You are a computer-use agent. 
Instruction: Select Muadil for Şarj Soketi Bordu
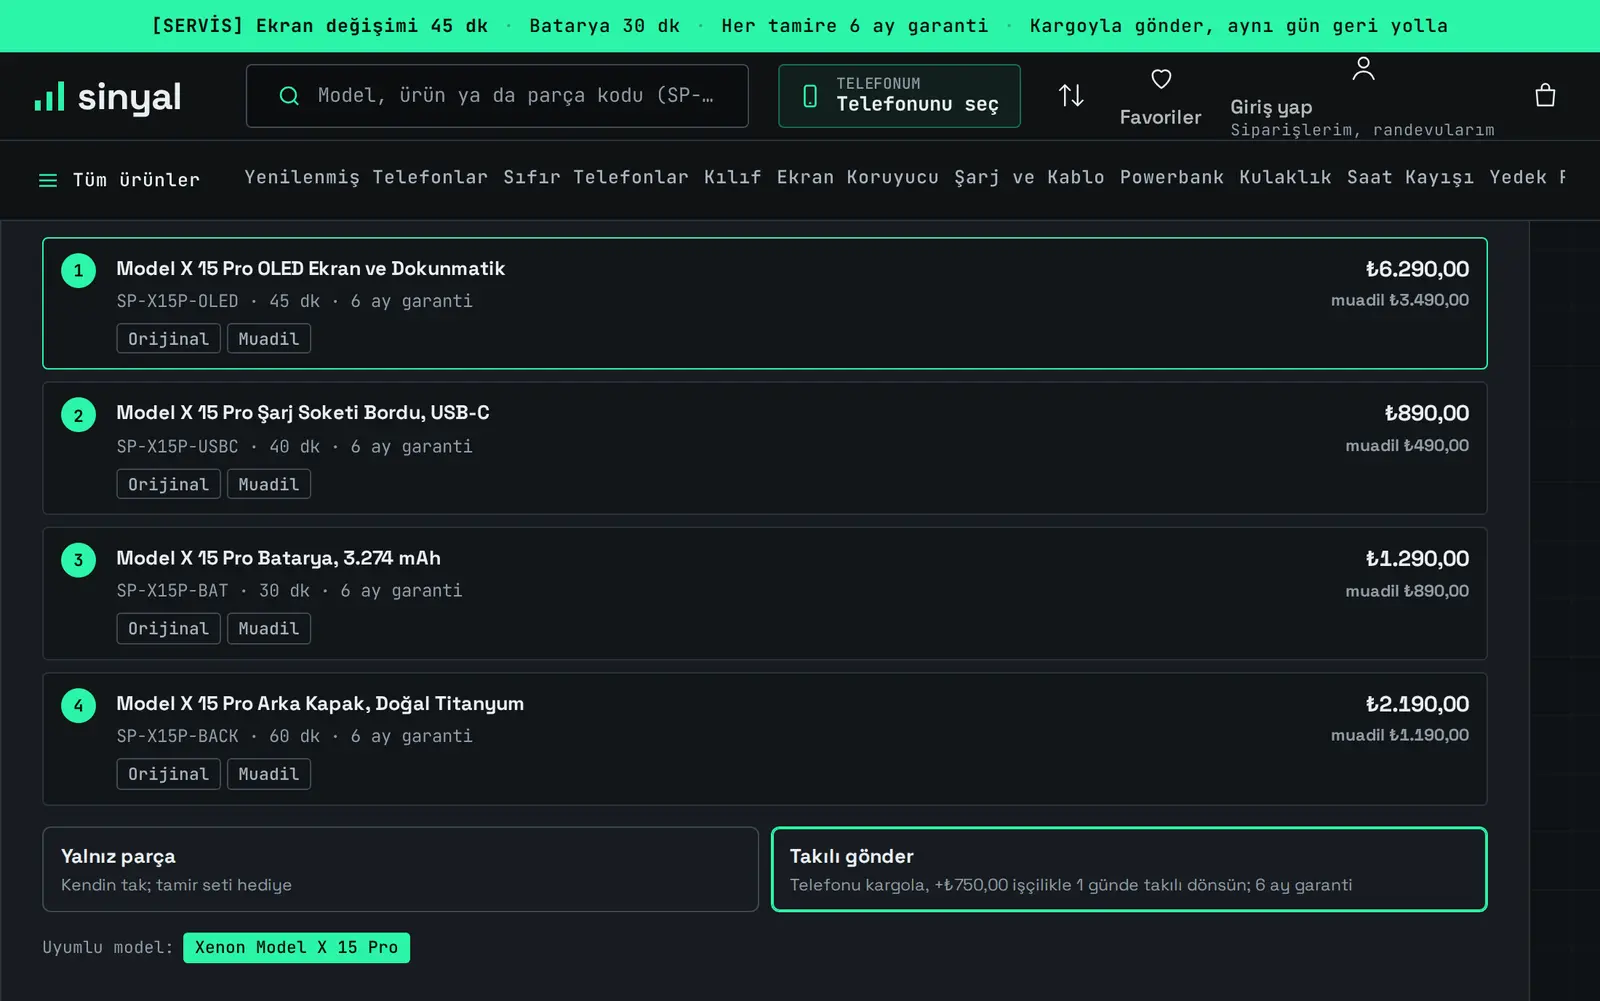coord(269,484)
